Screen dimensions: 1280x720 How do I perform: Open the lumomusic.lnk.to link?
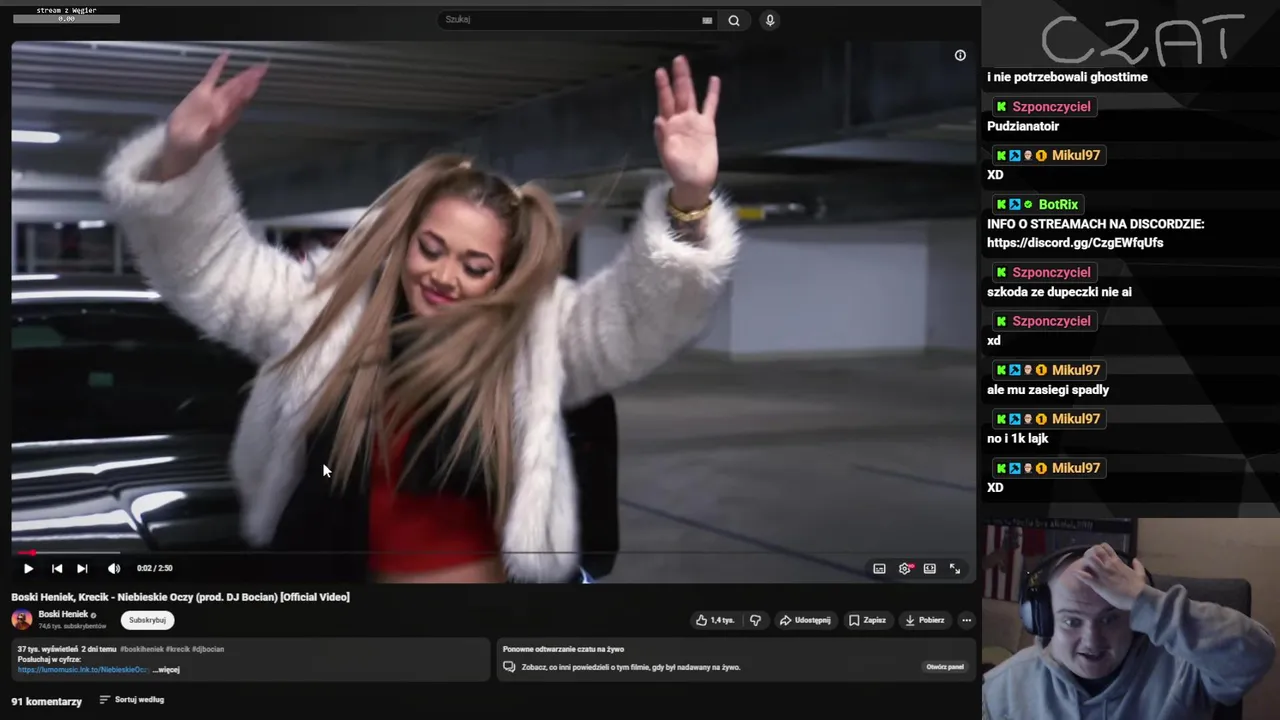(x=83, y=670)
